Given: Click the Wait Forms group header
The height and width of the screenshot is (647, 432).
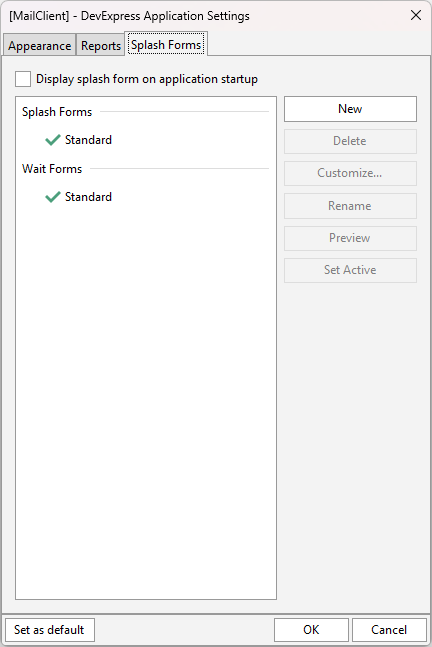Looking at the screenshot, I should (52, 169).
